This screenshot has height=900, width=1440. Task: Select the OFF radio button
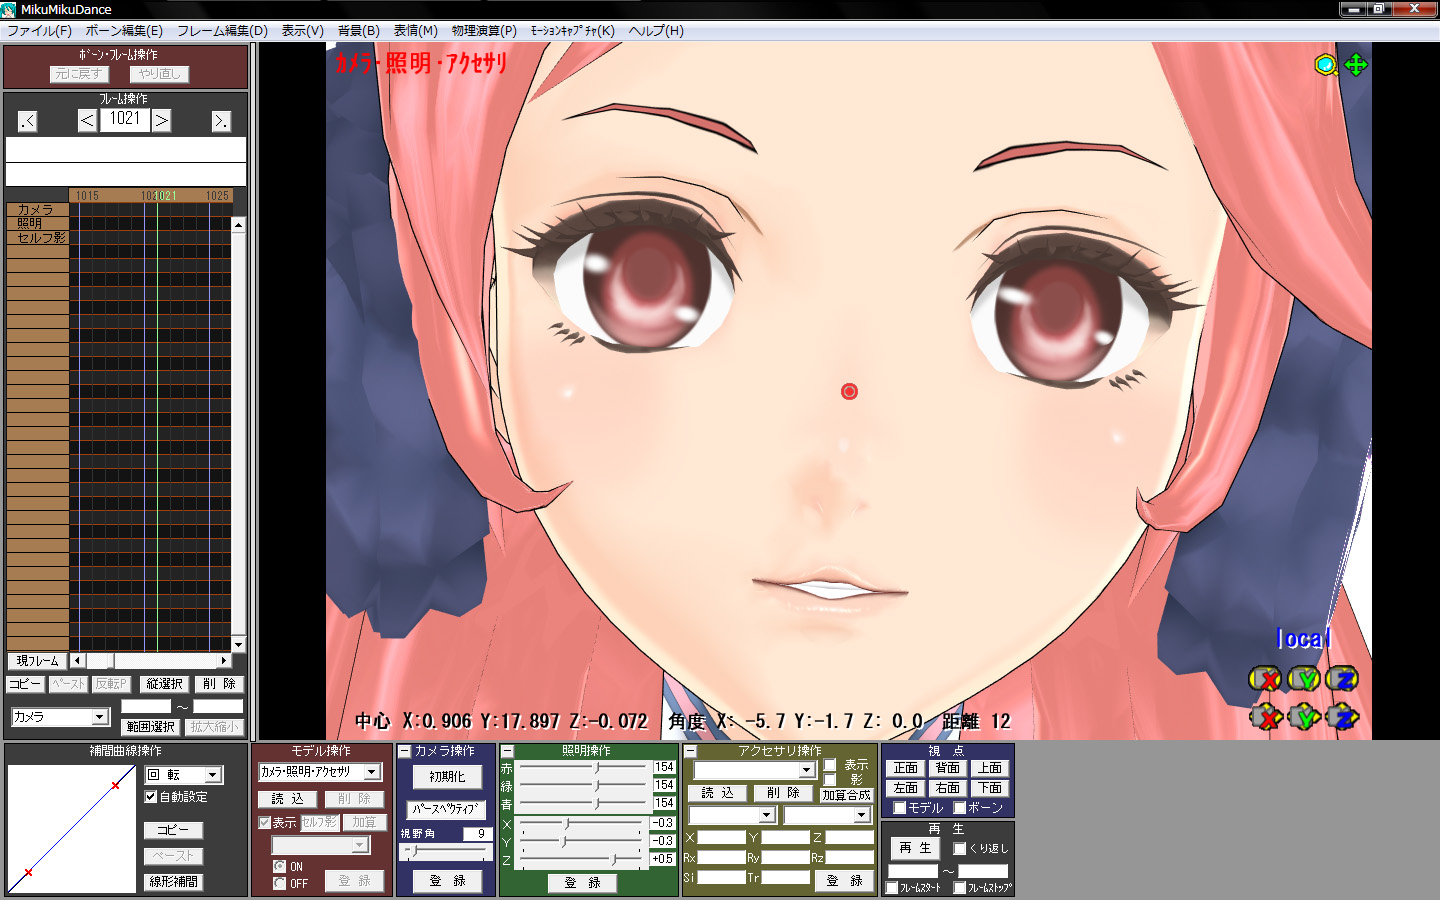(x=280, y=884)
